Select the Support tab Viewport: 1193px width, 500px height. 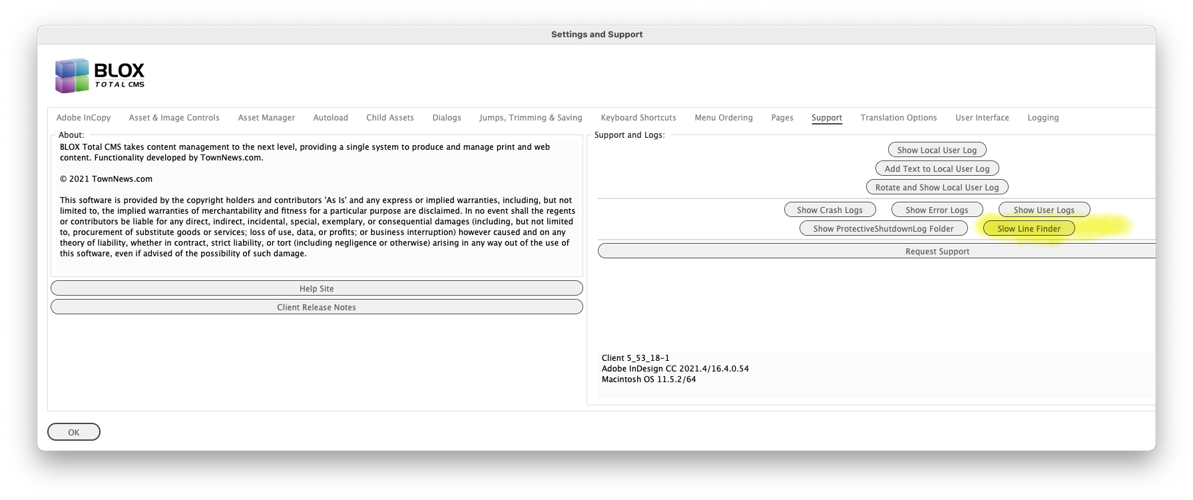pyautogui.click(x=827, y=118)
